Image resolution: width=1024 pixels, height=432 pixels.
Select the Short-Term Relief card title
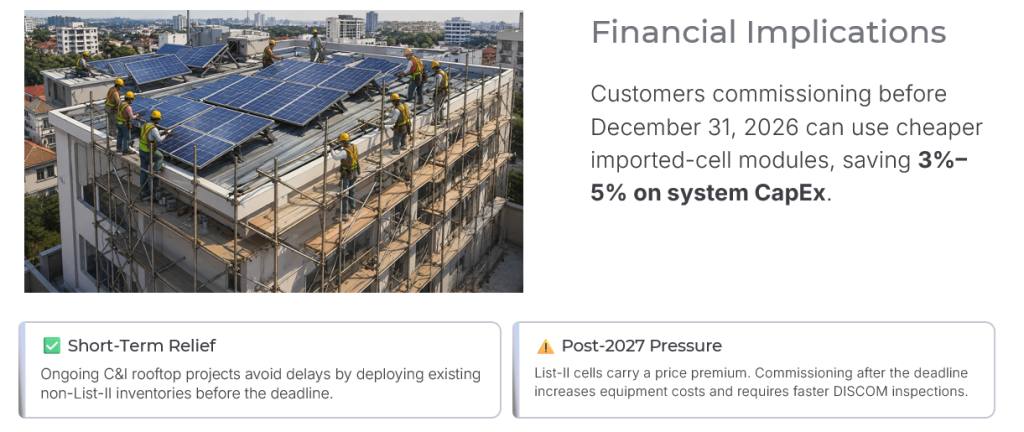click(x=142, y=346)
